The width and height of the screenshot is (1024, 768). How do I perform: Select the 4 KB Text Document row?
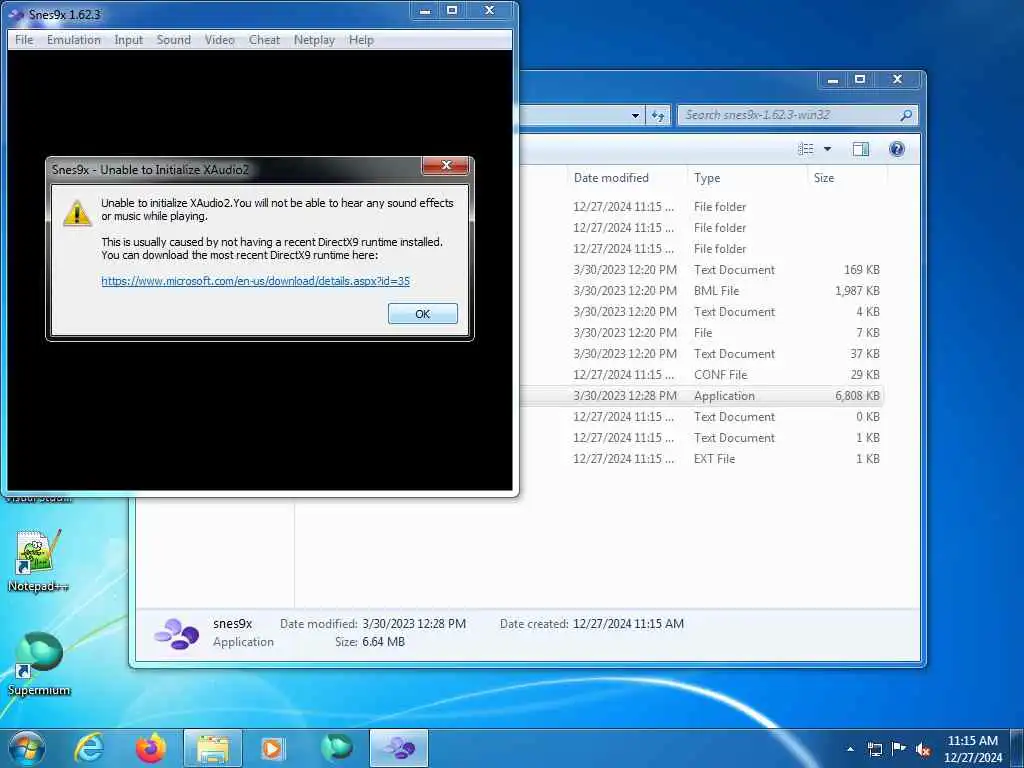(x=702, y=312)
